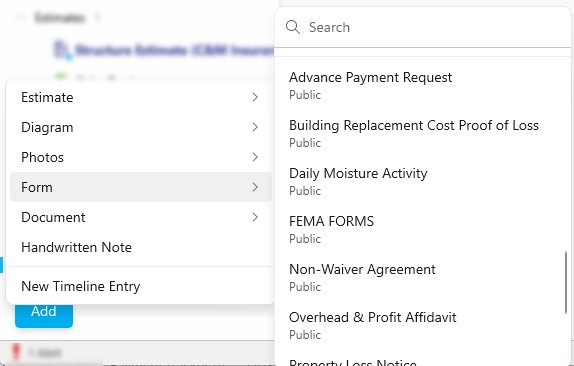This screenshot has height=366, width=574.
Task: Select New Timeline Entry
Action: [x=141, y=286]
